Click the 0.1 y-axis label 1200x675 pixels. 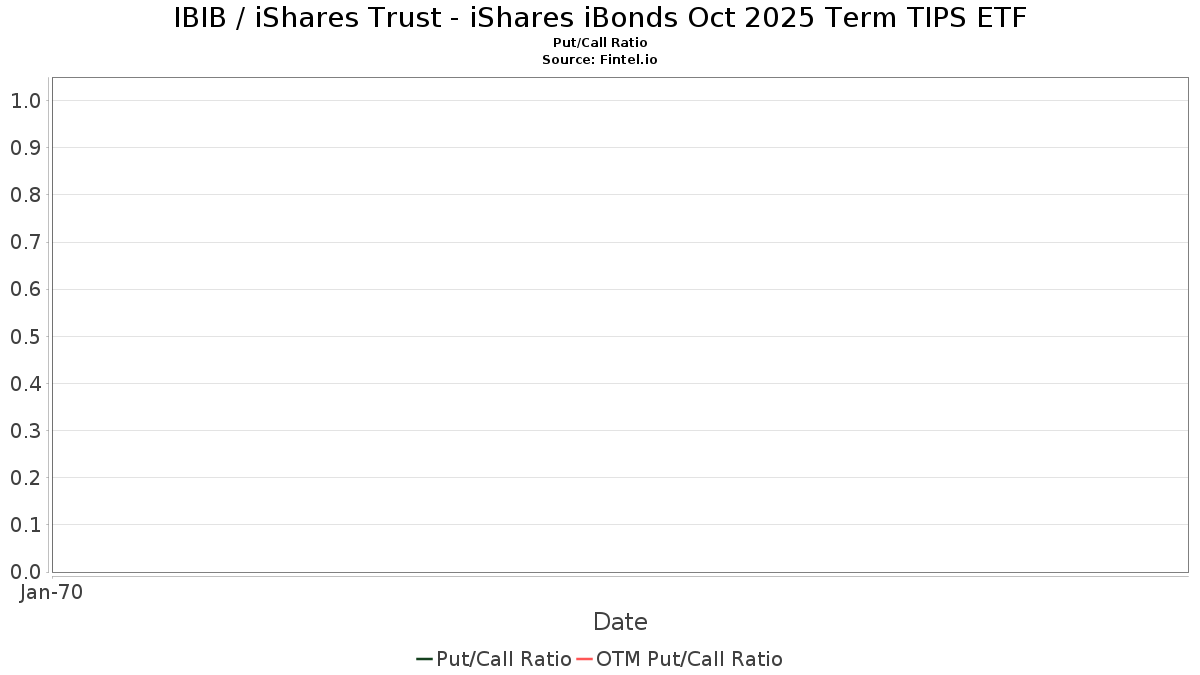coord(25,524)
